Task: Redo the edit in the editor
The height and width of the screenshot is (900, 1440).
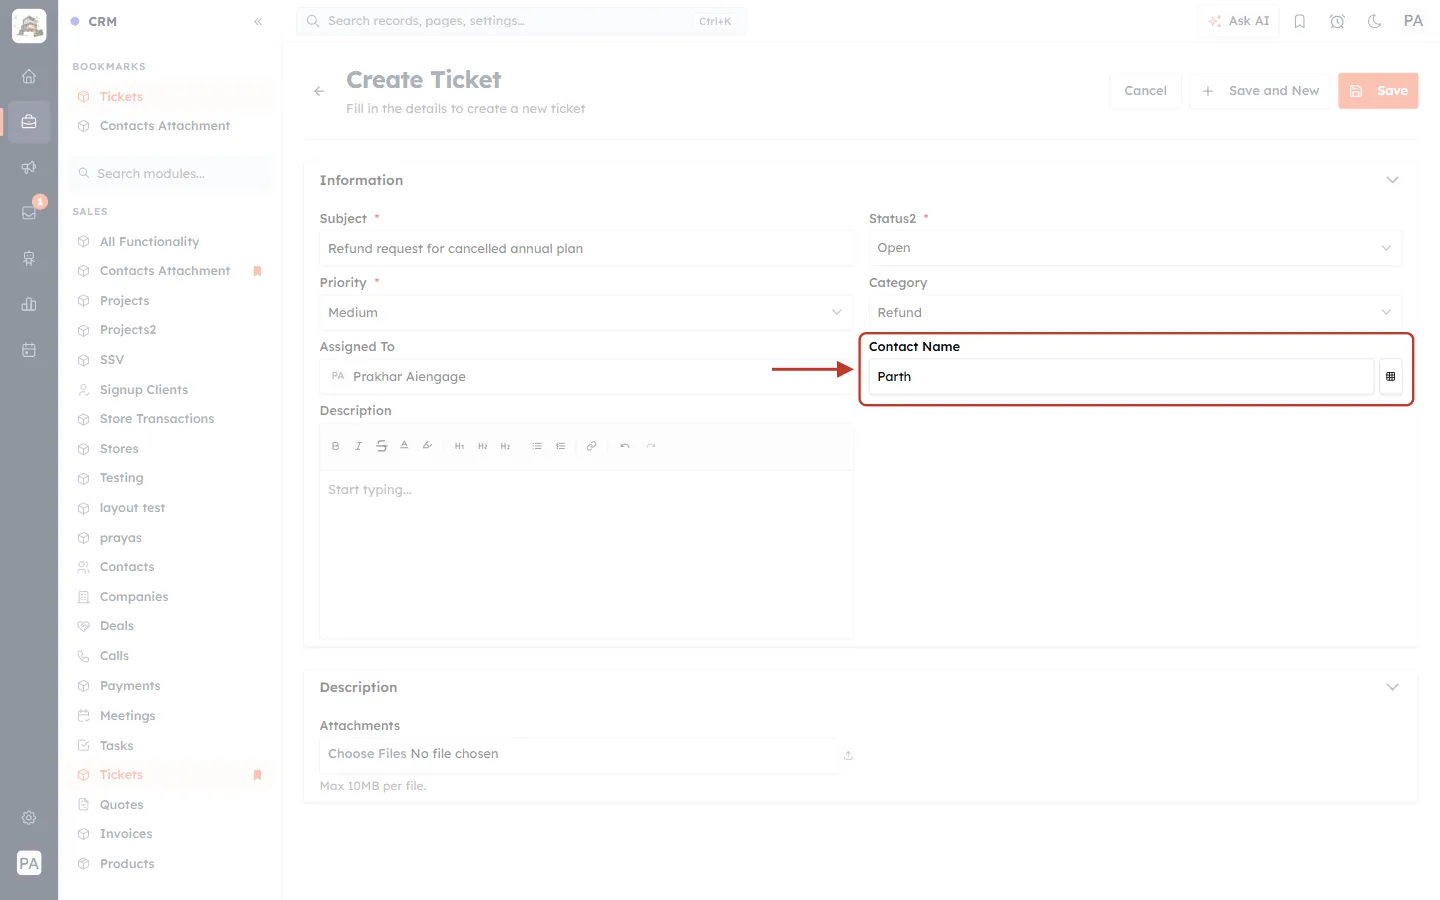Action: pos(651,446)
